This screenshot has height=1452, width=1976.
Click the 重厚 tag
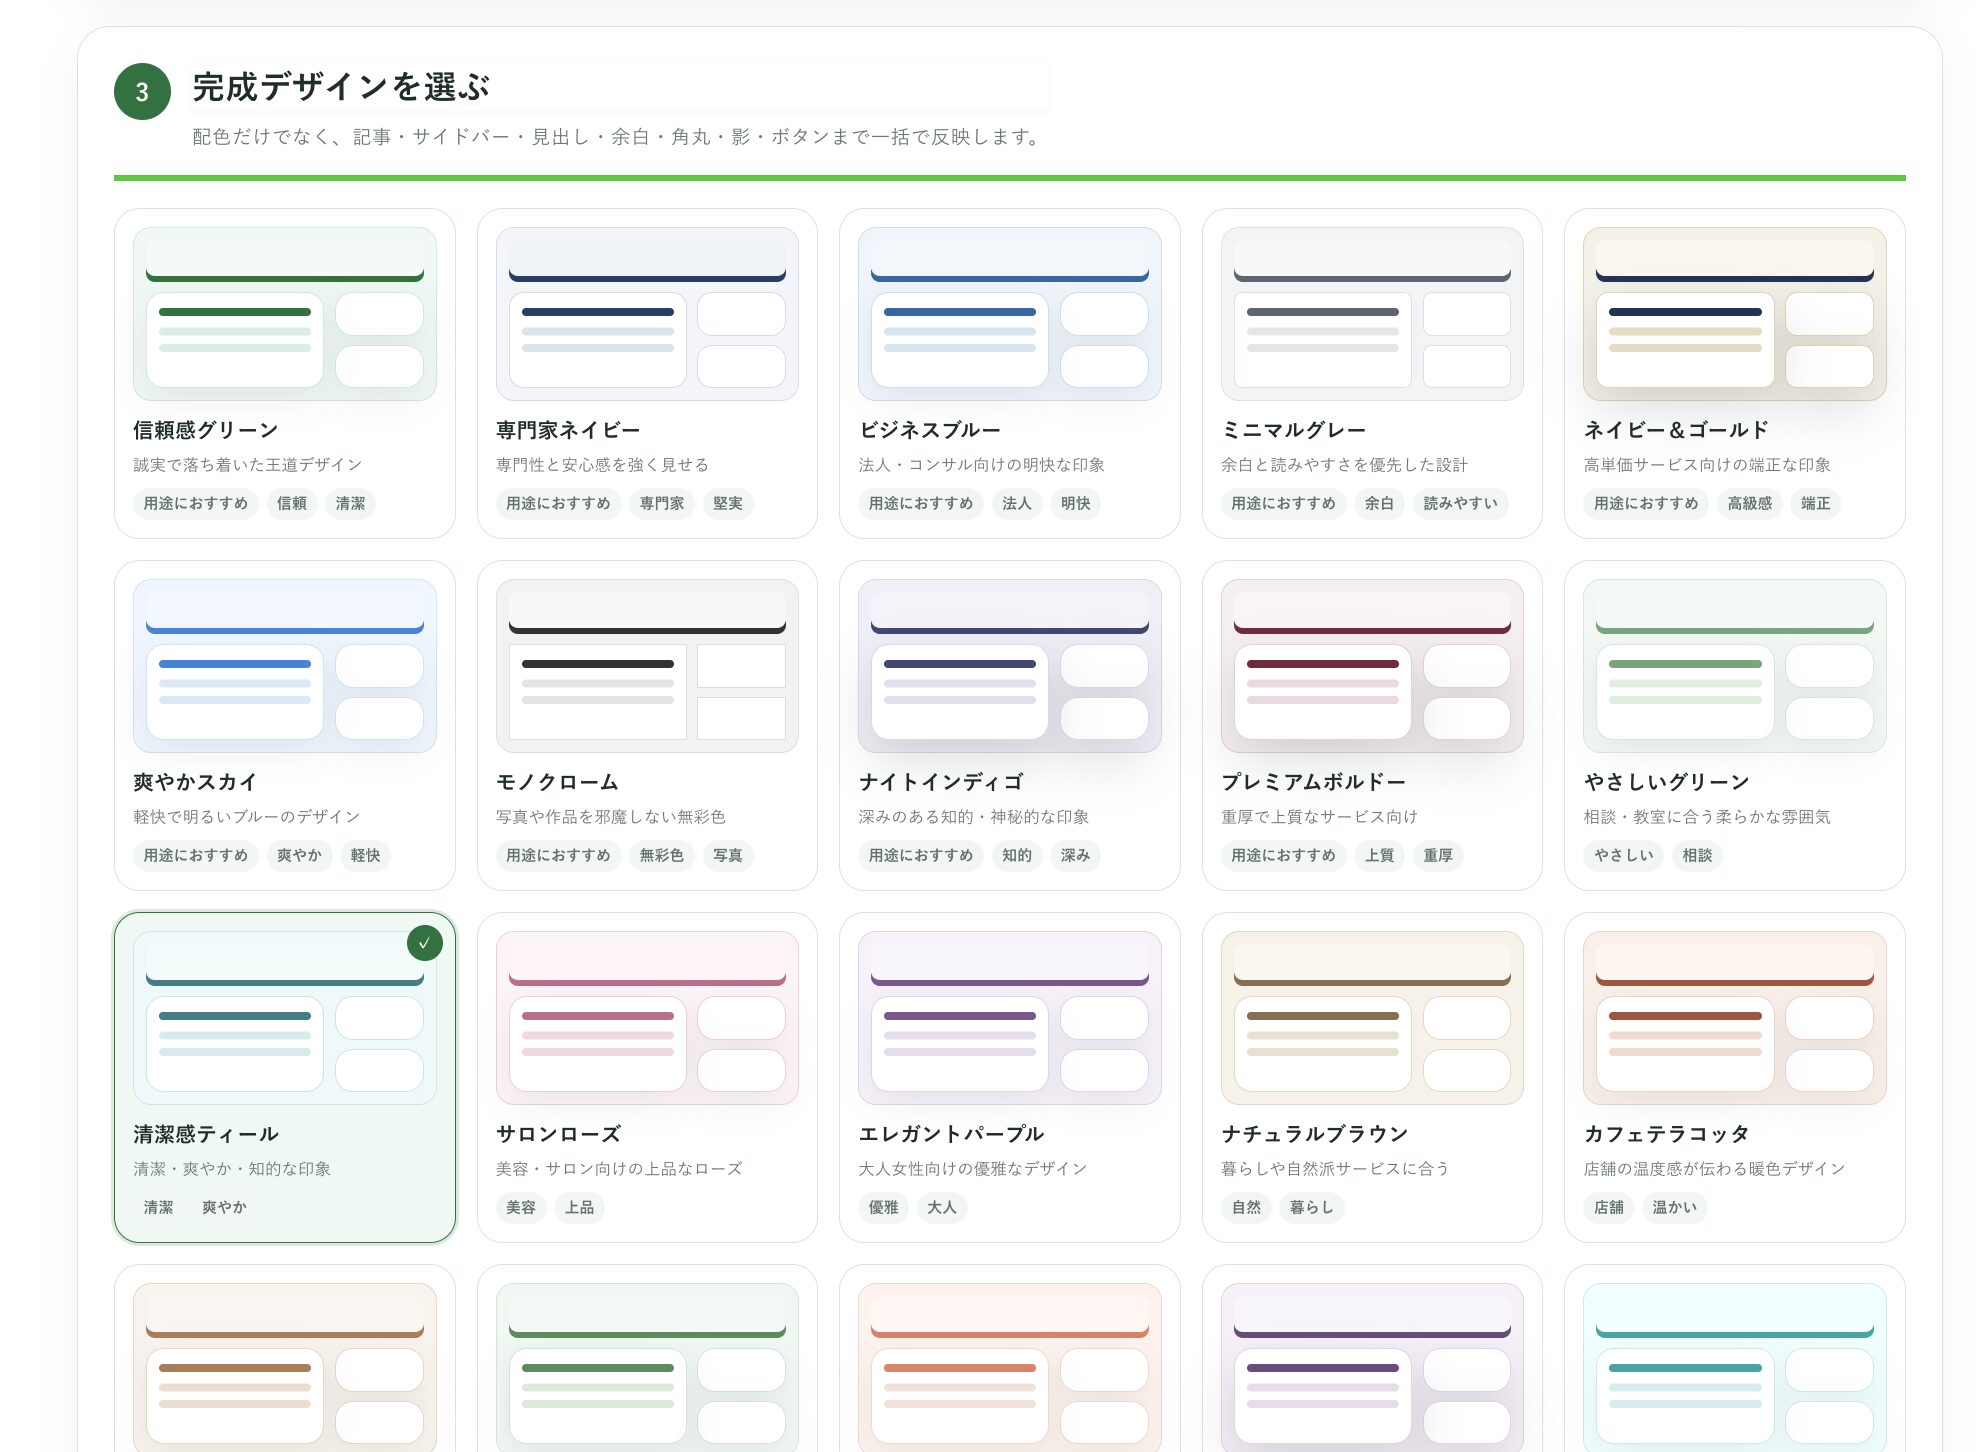pos(1438,855)
